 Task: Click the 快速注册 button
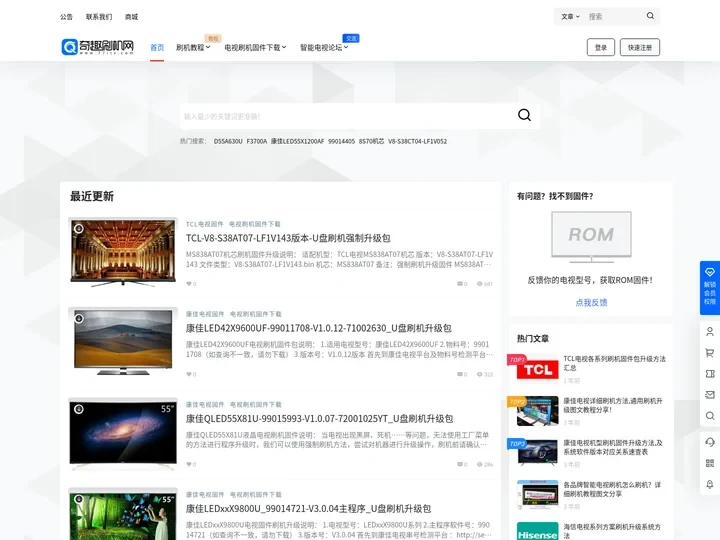(640, 47)
